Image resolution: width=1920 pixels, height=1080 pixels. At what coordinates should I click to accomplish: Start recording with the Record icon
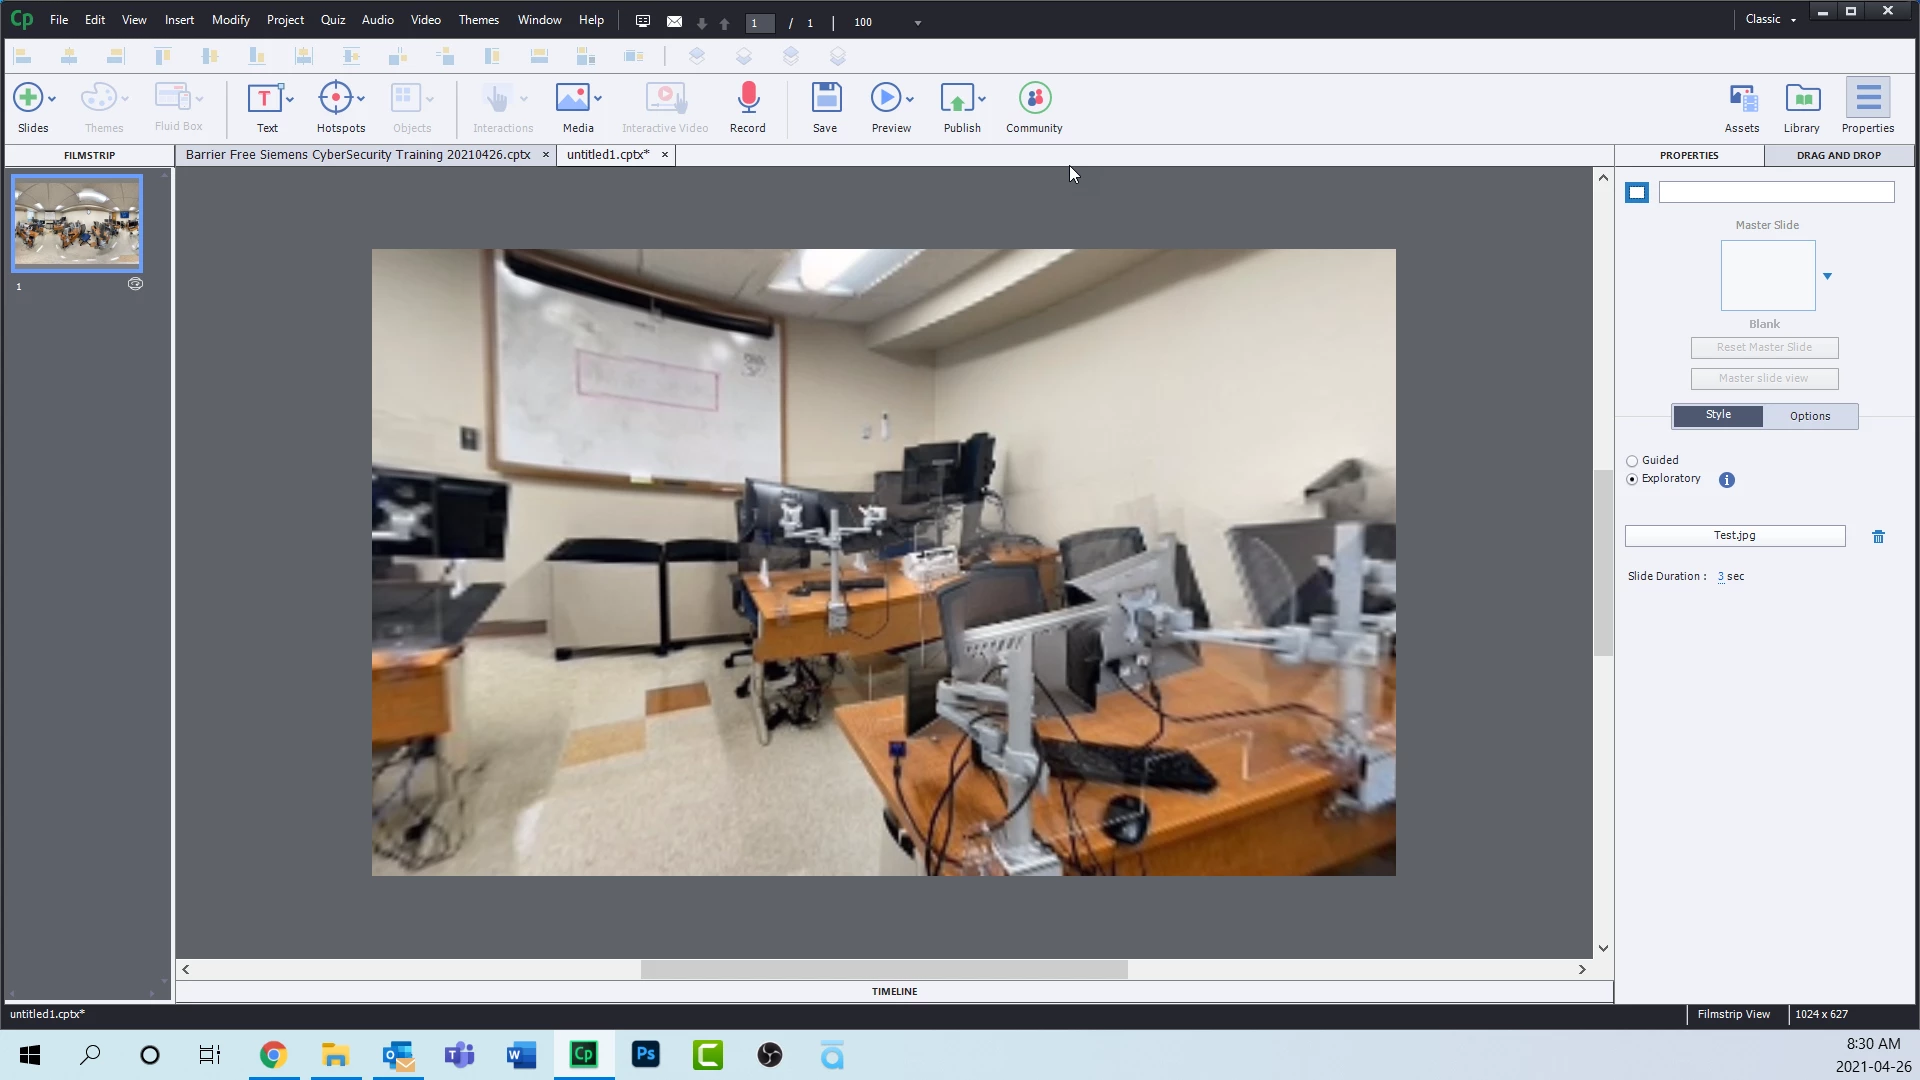coord(748,98)
